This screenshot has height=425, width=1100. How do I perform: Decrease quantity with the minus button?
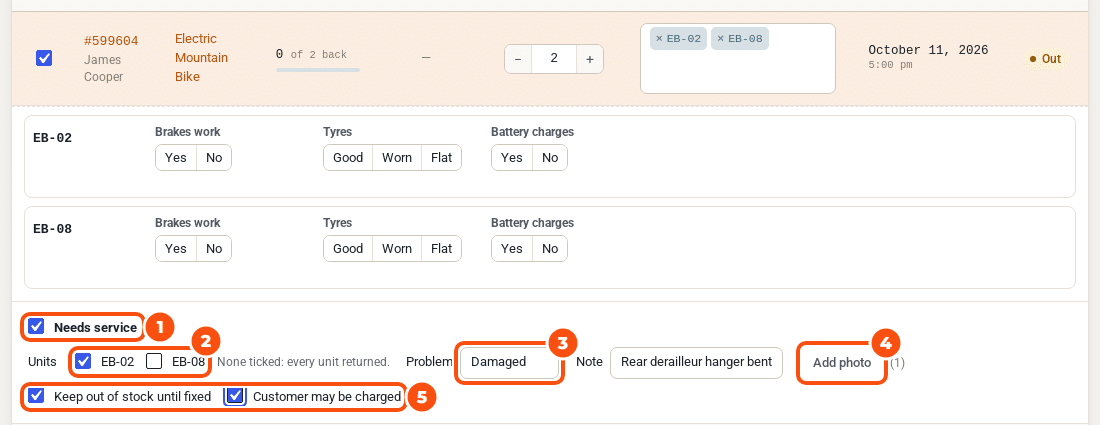click(x=518, y=60)
